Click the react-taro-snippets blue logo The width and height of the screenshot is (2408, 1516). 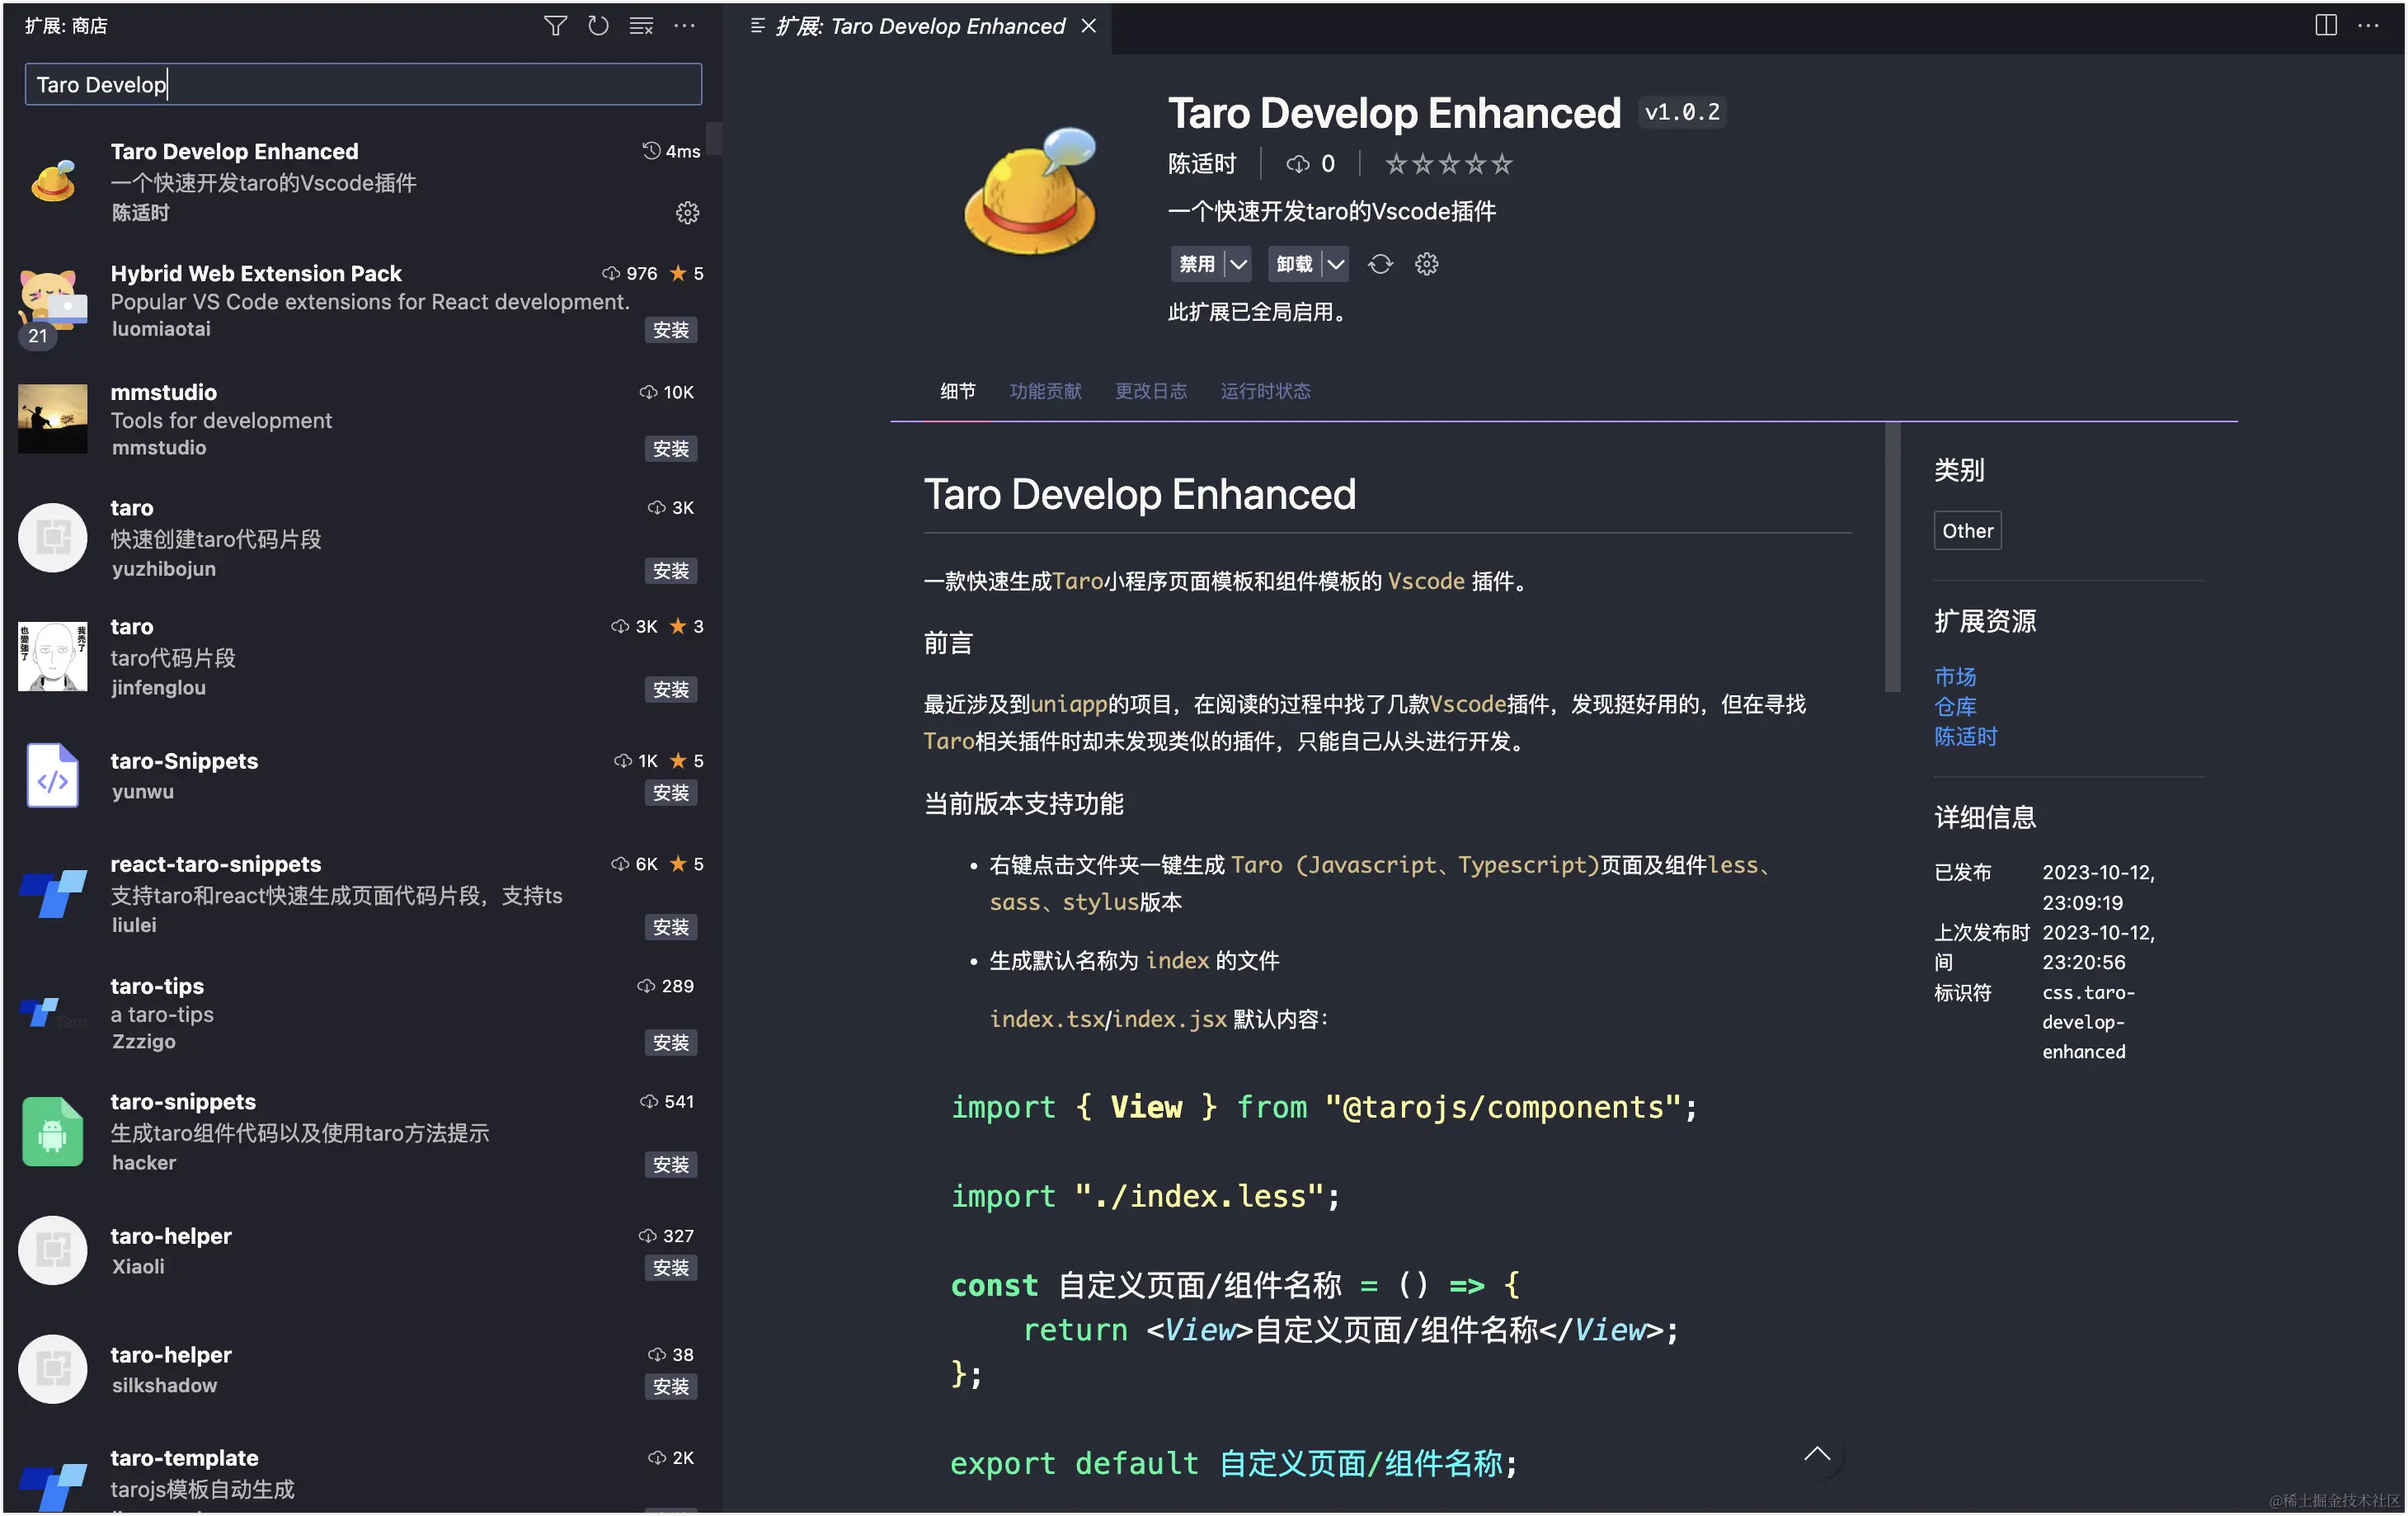(53, 893)
